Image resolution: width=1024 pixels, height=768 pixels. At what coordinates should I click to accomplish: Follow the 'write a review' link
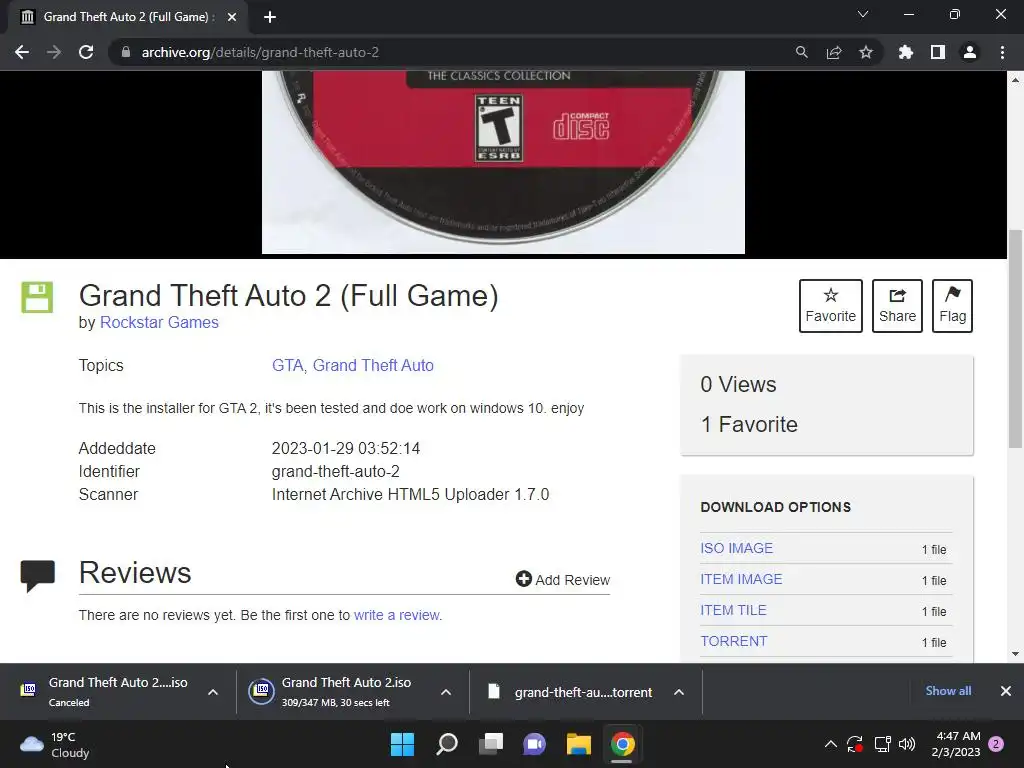[396, 615]
